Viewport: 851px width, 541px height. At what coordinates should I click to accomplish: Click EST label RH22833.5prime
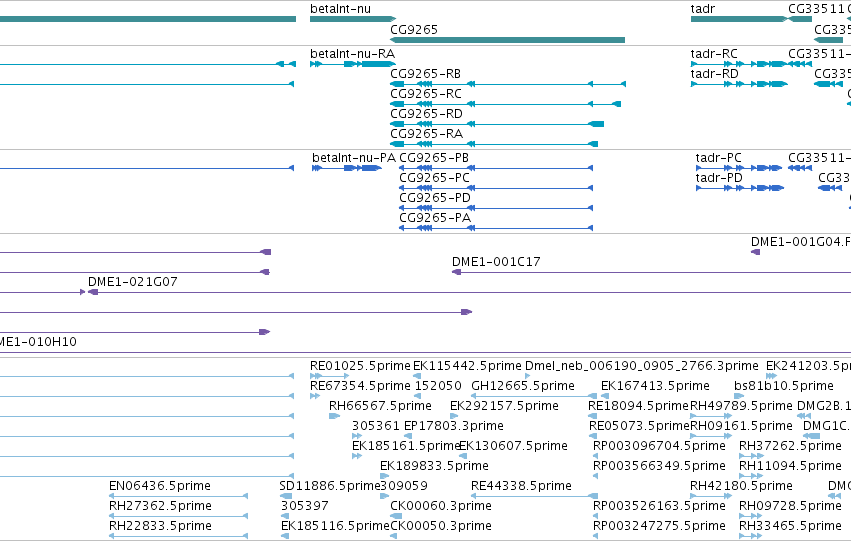tap(160, 527)
